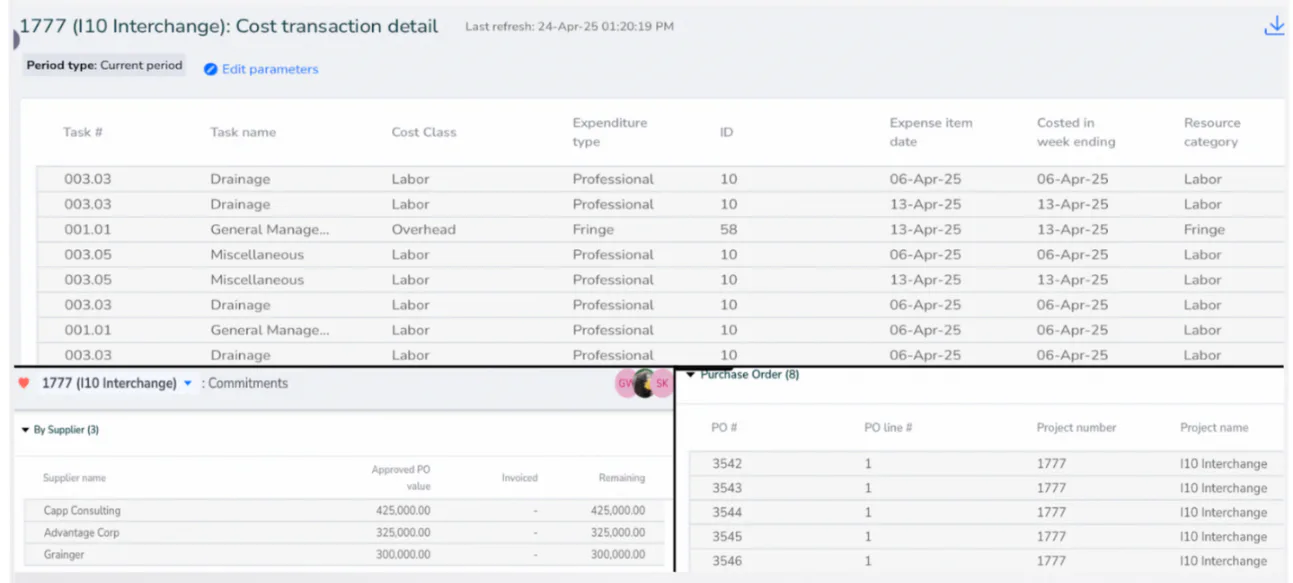Click the ID cell showing 58
The image size is (1293, 583).
[x=728, y=229]
